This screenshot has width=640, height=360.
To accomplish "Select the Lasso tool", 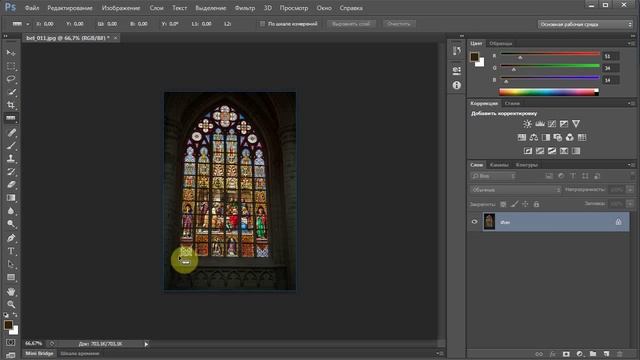I will (11, 79).
